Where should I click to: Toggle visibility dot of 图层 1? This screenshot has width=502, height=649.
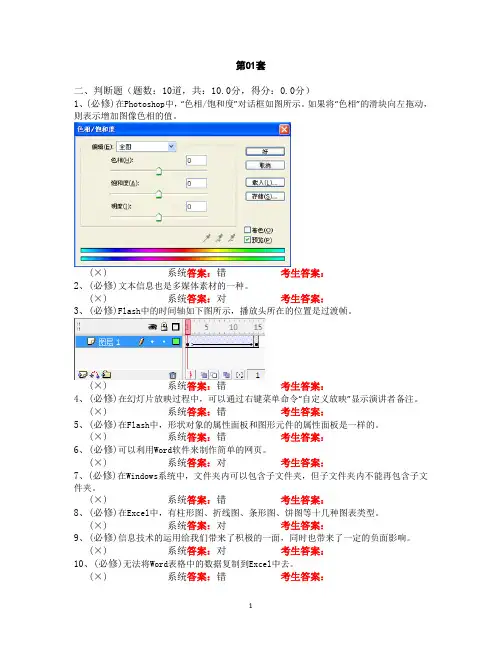click(153, 342)
